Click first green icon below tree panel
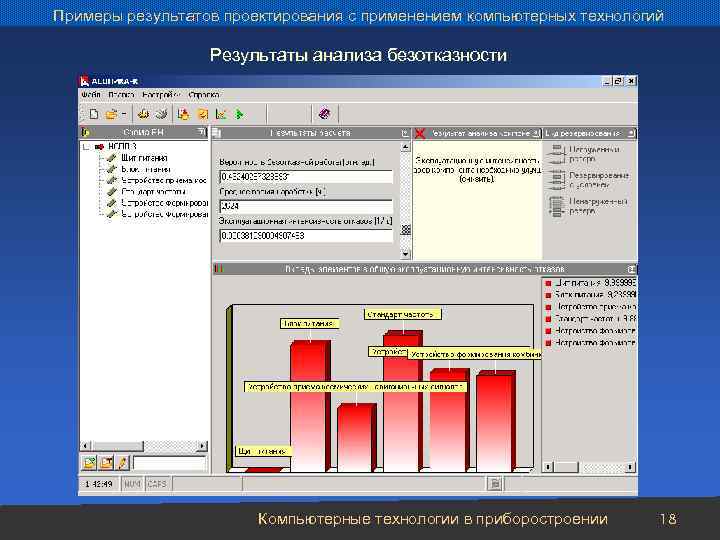Image resolution: width=720 pixels, height=540 pixels. (x=90, y=463)
